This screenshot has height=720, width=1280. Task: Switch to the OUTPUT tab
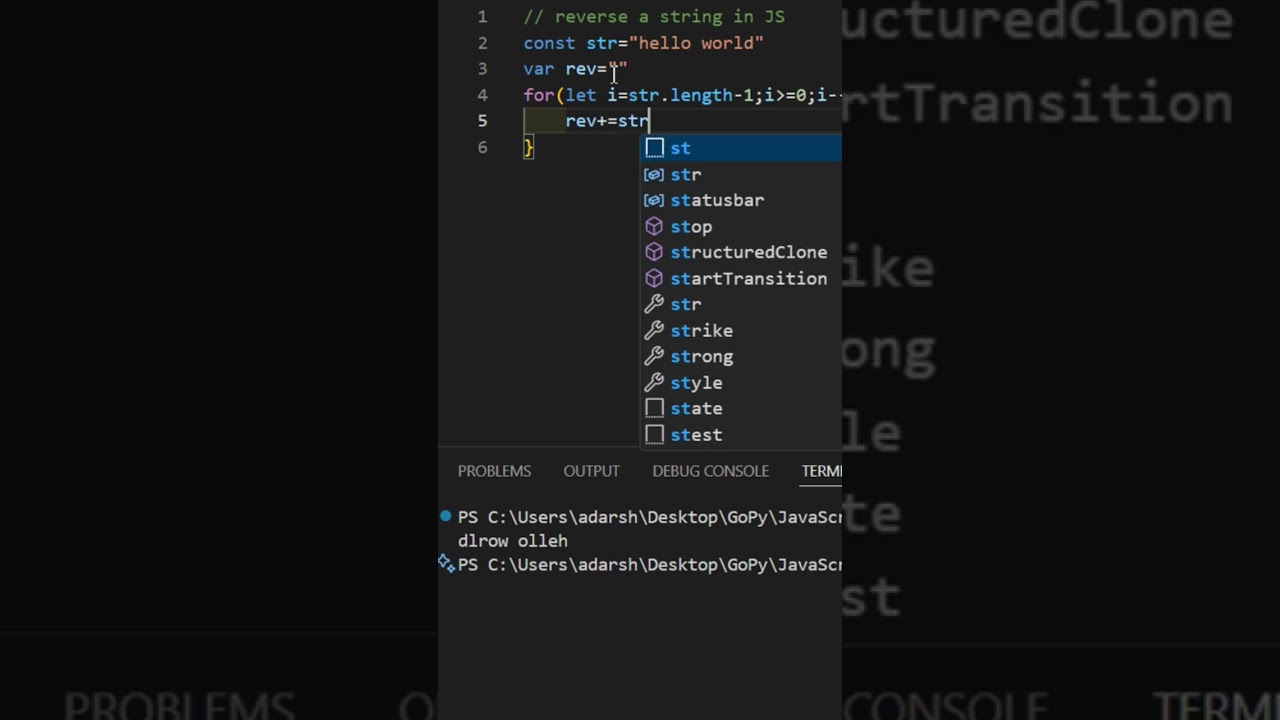(591, 471)
